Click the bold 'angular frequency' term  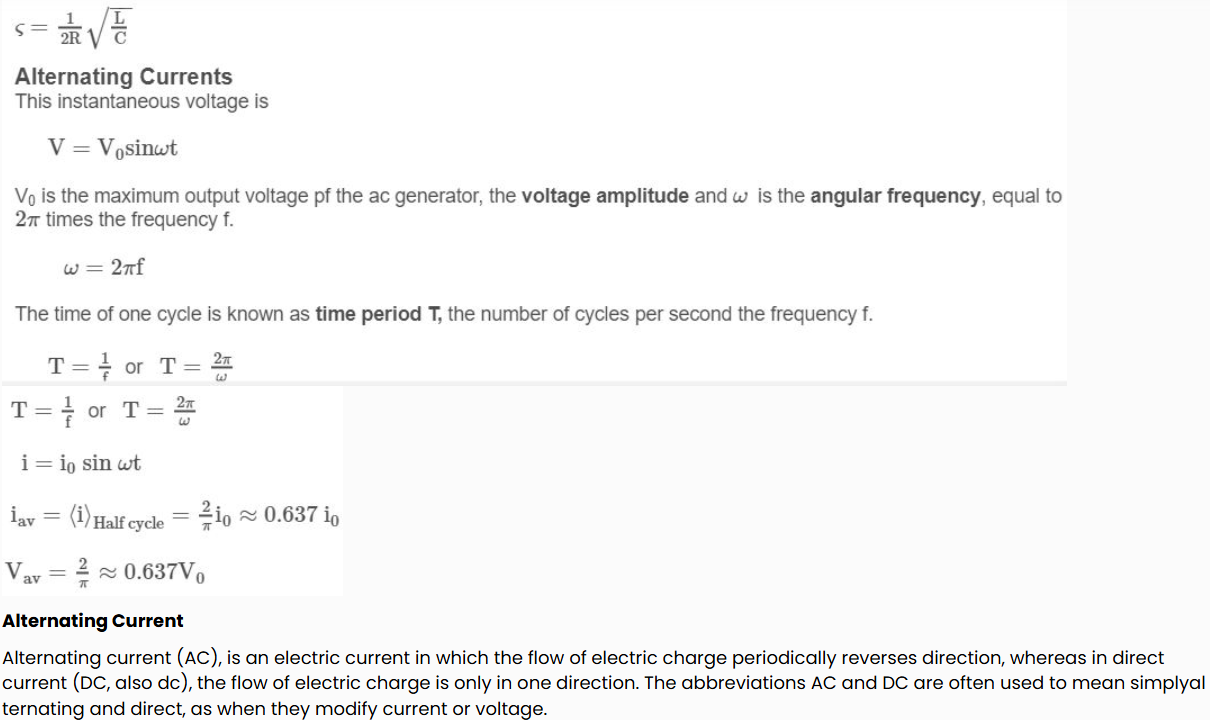point(895,196)
